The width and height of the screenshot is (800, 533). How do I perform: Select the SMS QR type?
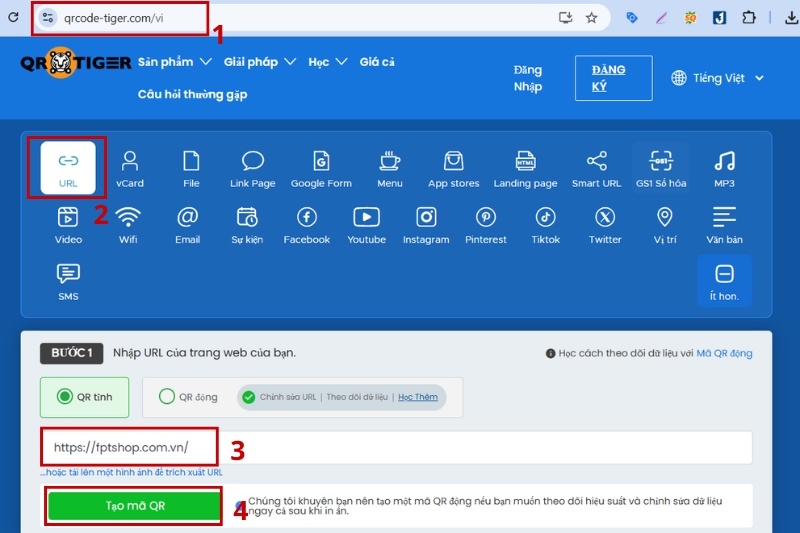click(68, 282)
